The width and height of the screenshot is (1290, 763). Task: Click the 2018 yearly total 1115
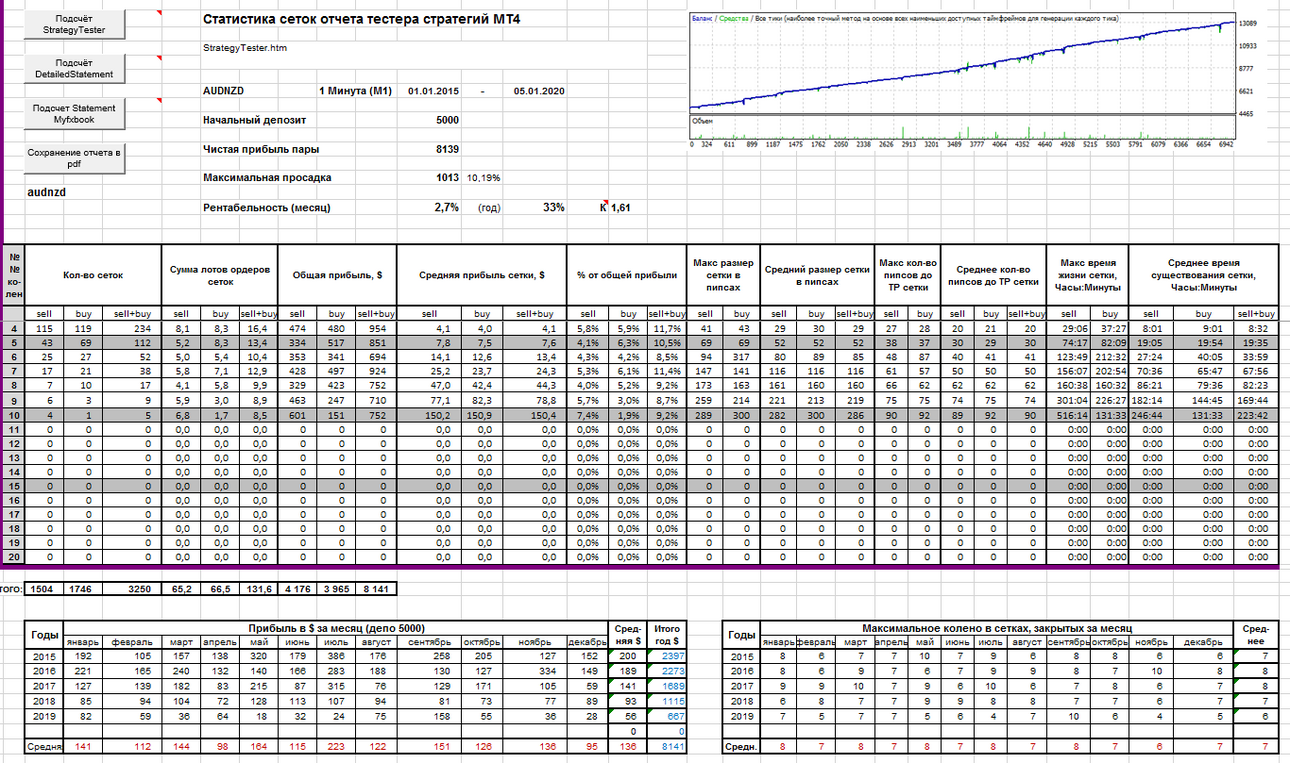pyautogui.click(x=669, y=701)
